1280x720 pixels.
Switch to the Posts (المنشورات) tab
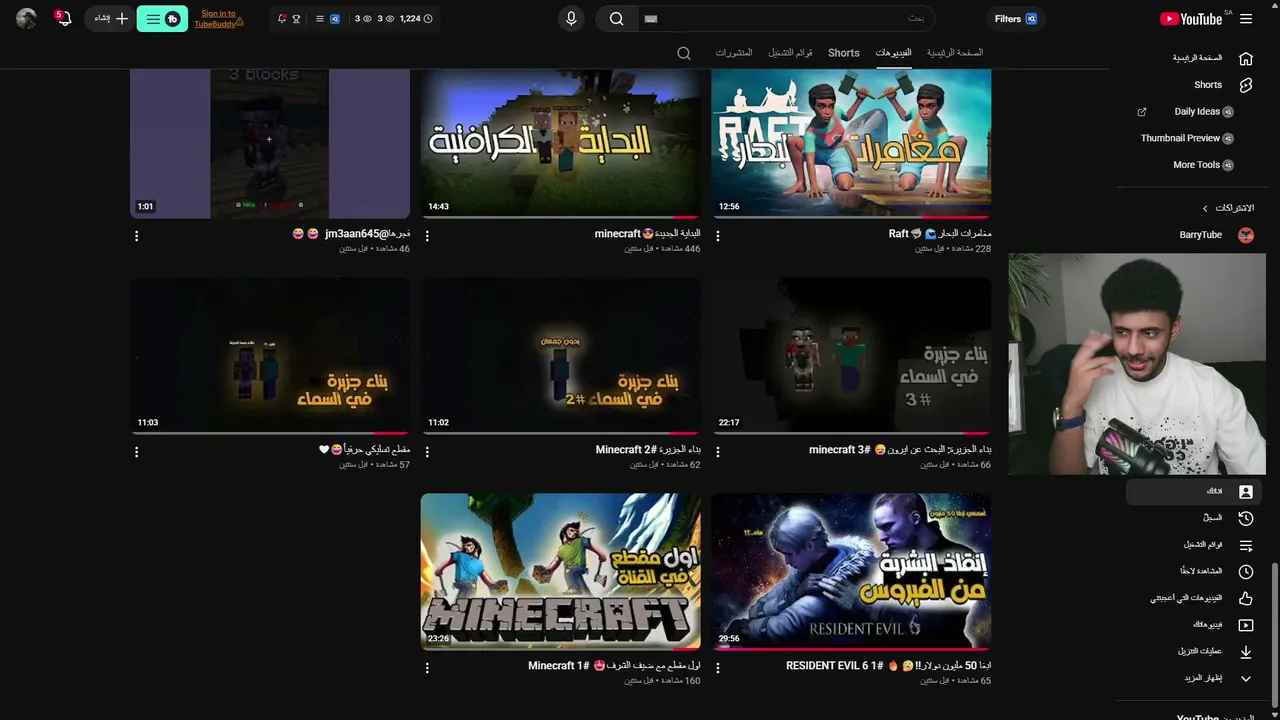734,53
